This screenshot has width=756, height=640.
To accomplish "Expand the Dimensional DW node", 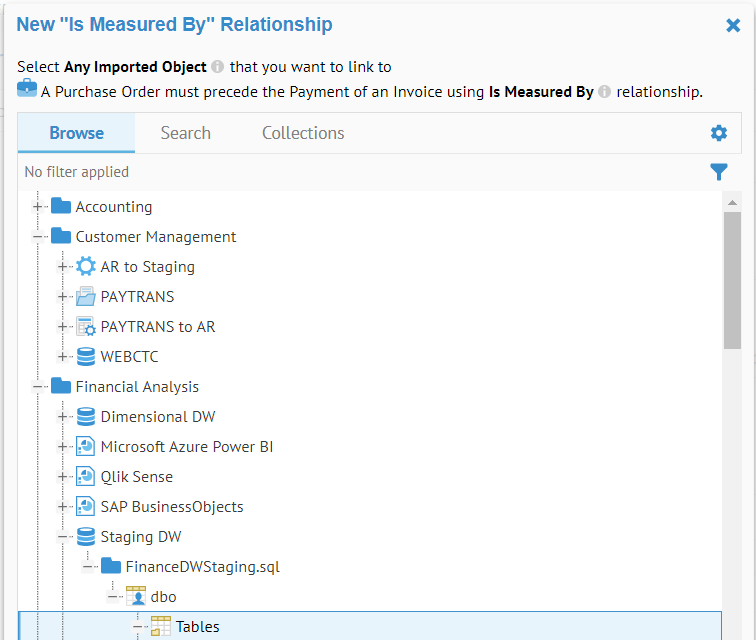I will (63, 417).
